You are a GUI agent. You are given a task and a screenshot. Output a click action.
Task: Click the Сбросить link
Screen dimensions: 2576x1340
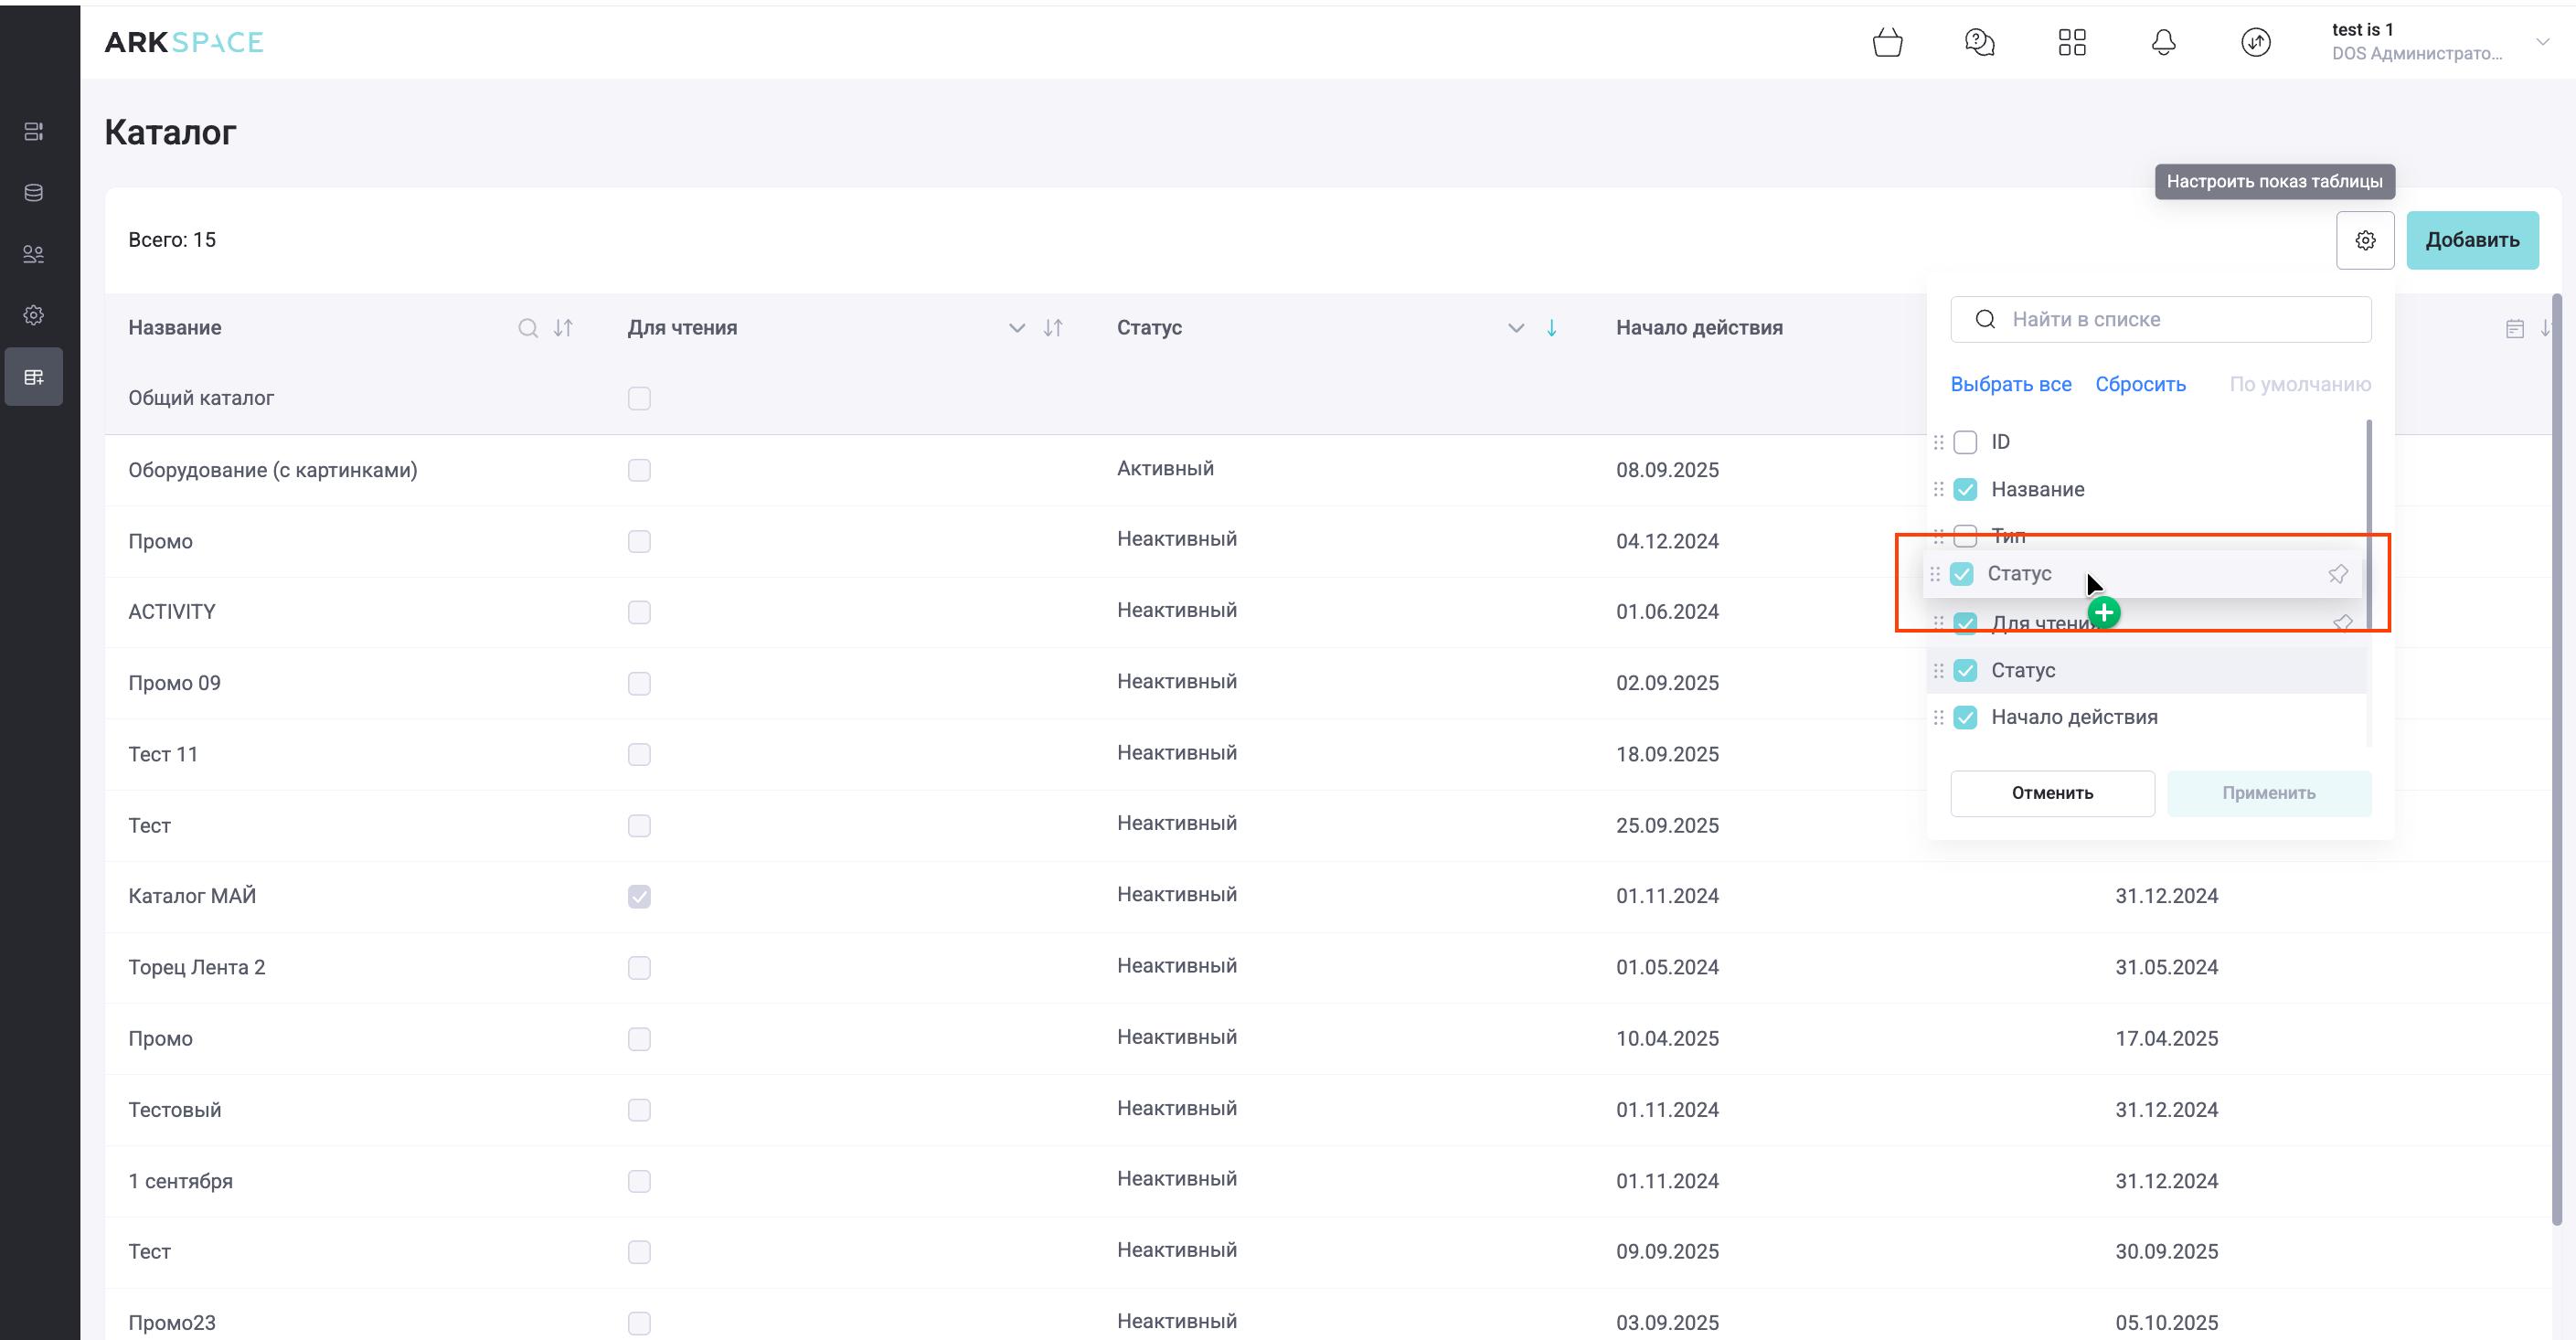tap(2140, 385)
